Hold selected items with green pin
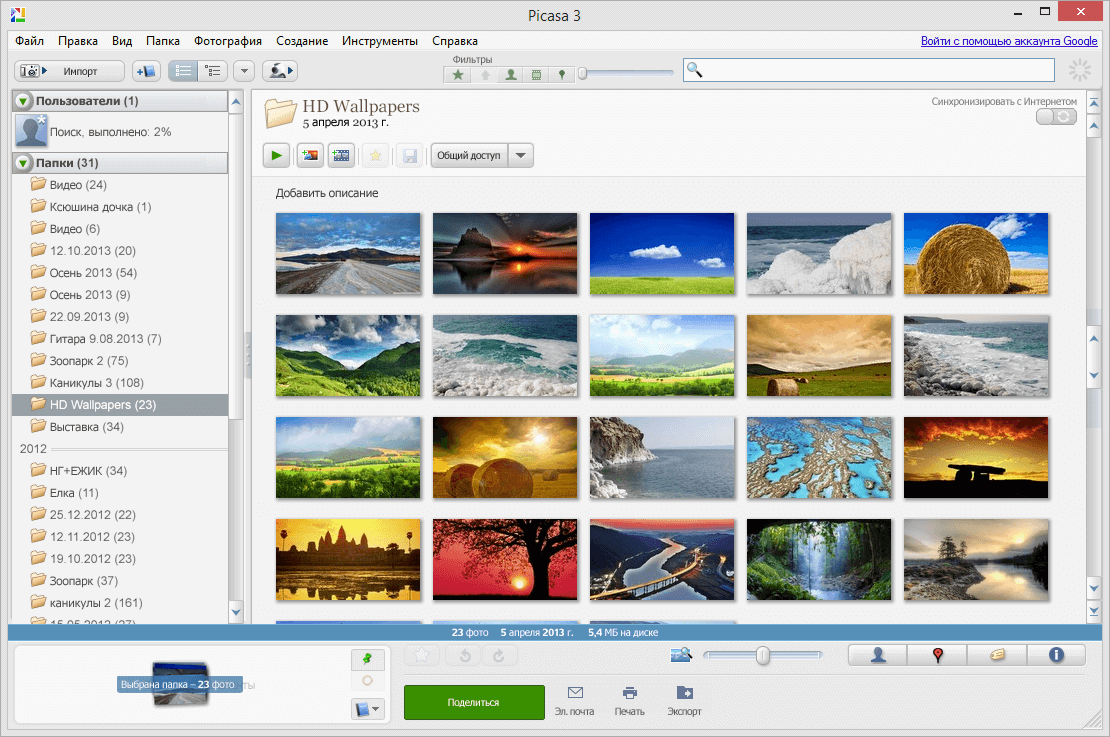This screenshot has width=1110, height=737. click(x=367, y=659)
